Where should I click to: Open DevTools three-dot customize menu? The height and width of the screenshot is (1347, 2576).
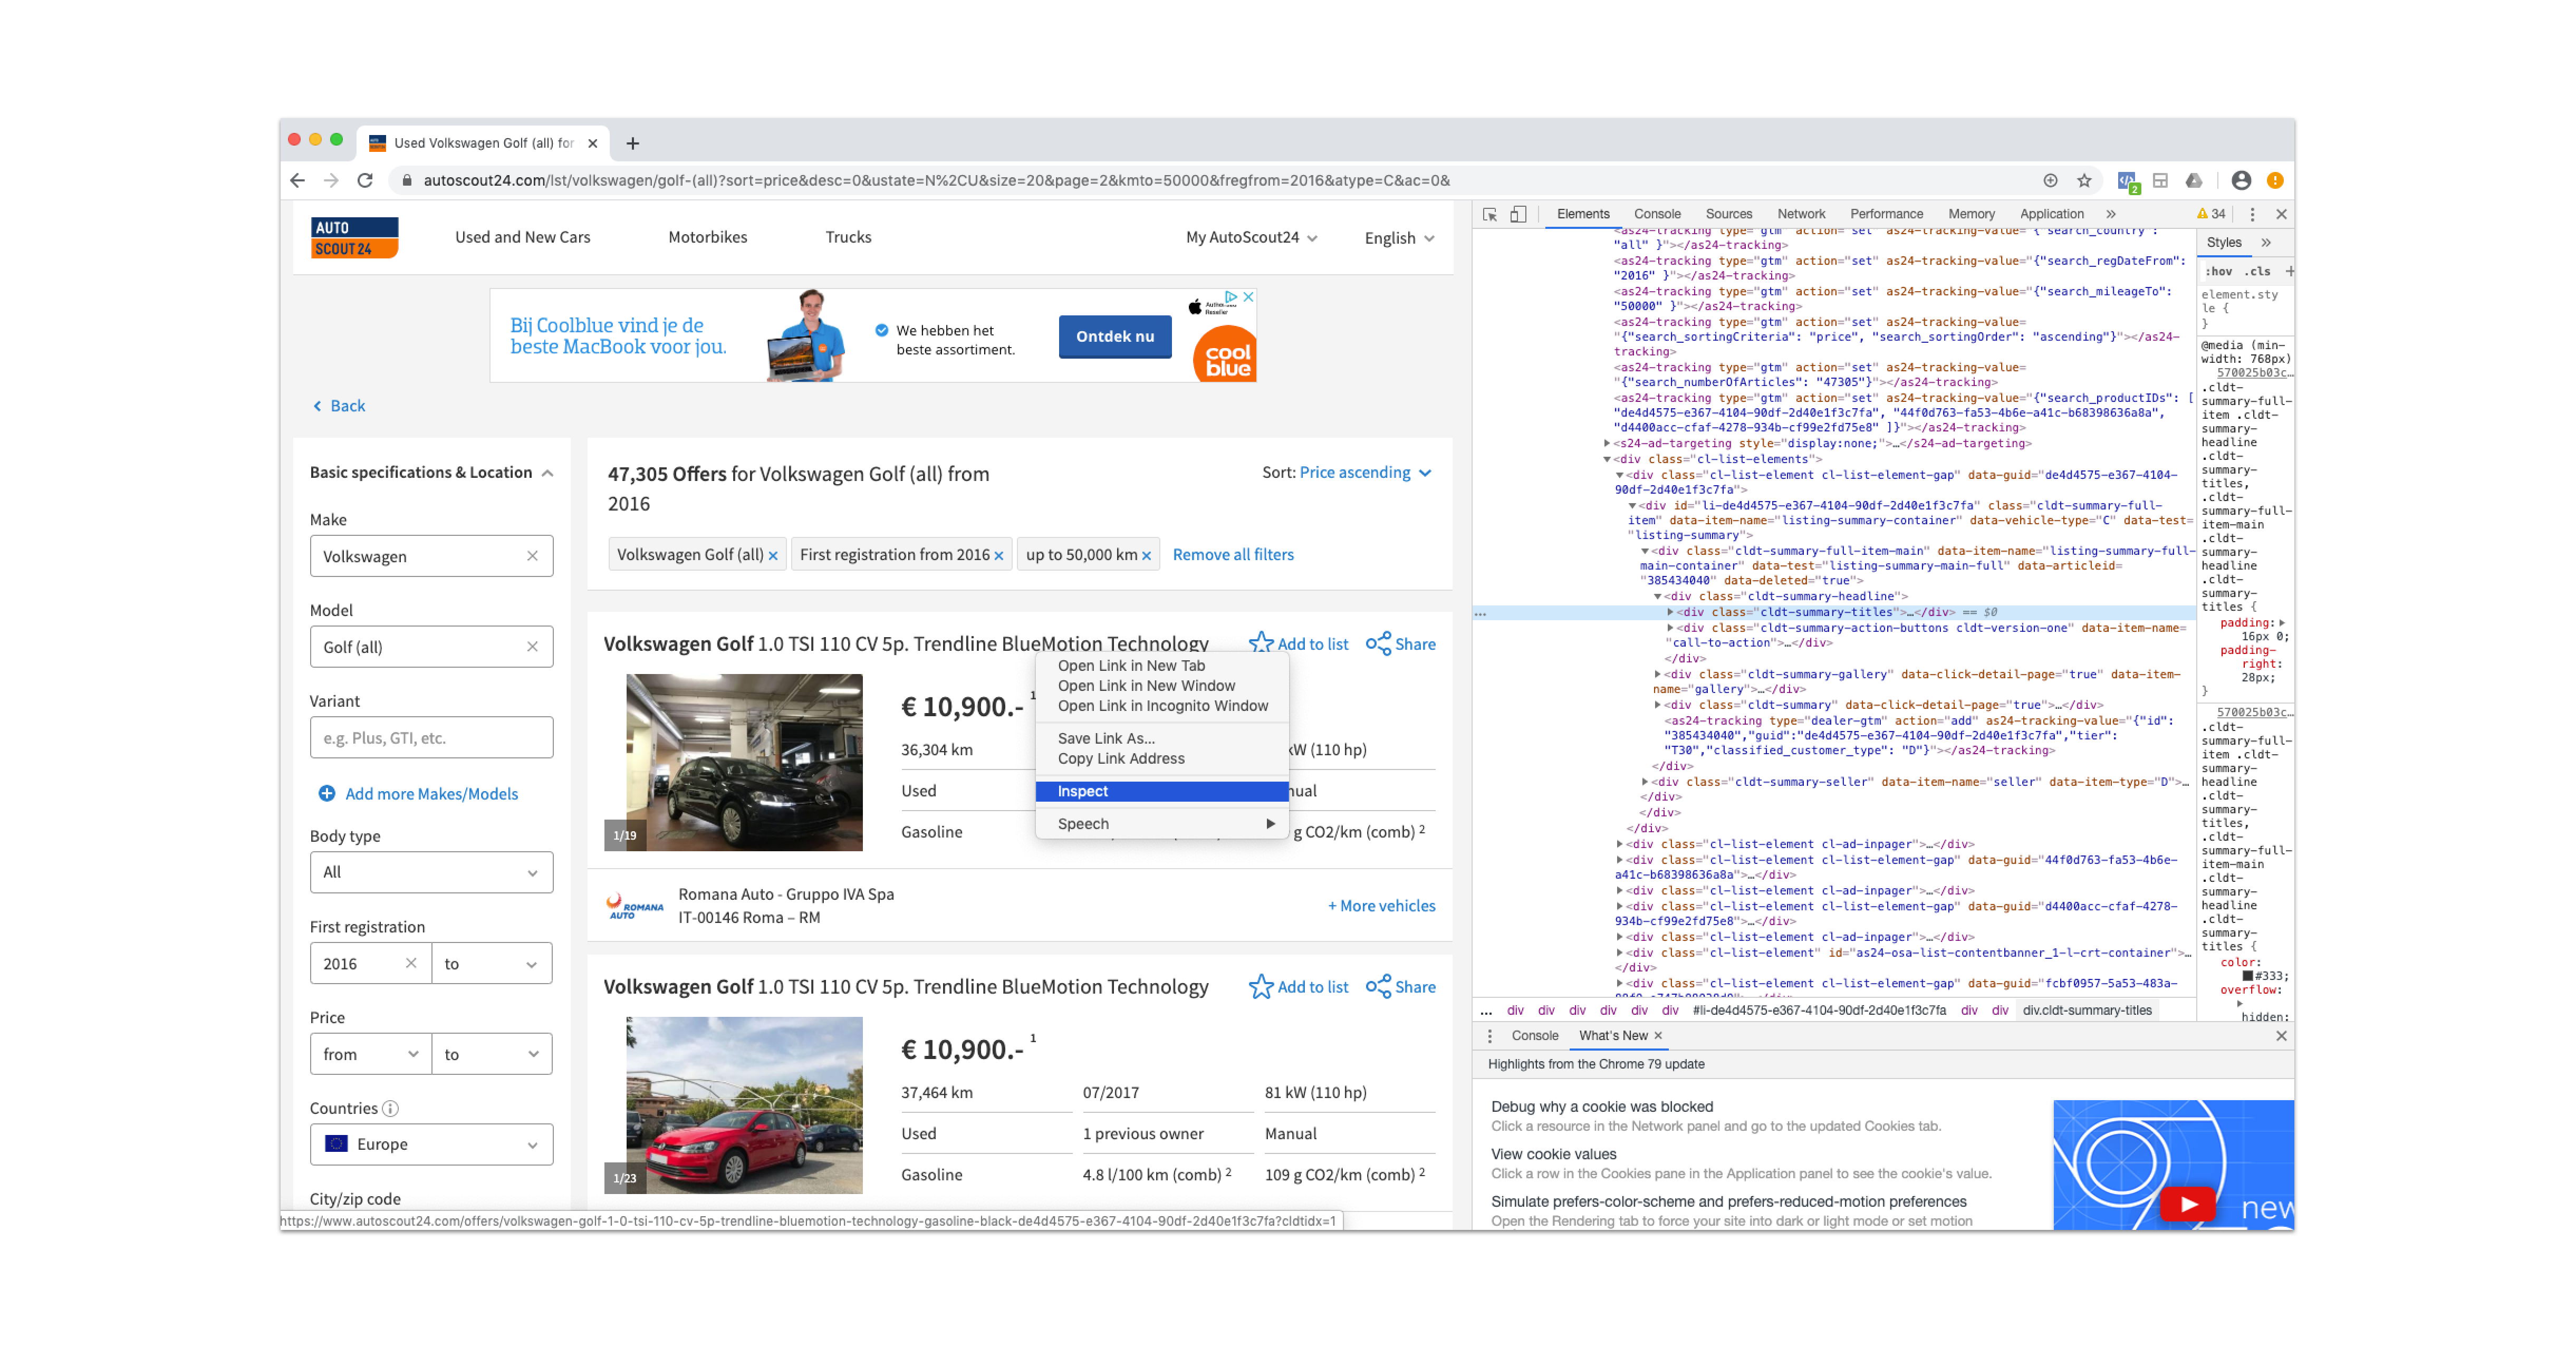tap(2252, 214)
